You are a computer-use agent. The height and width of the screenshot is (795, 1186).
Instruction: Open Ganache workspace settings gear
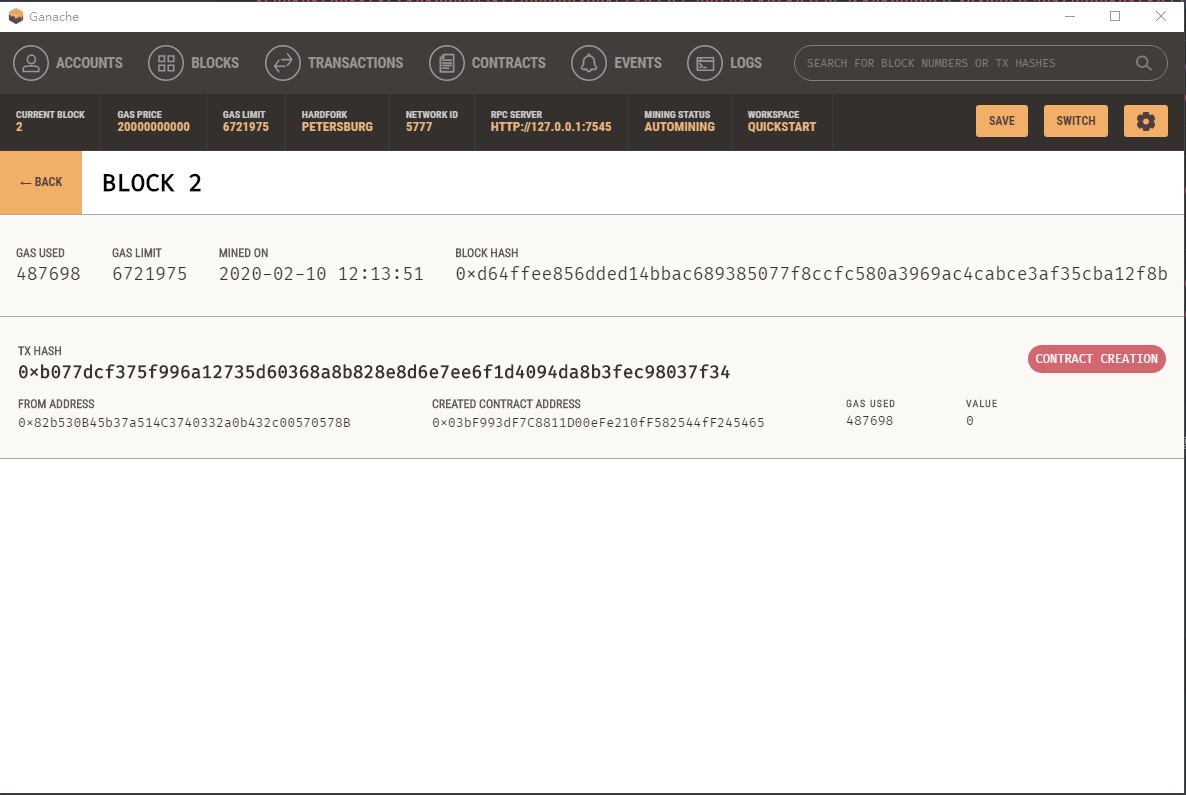(1146, 120)
